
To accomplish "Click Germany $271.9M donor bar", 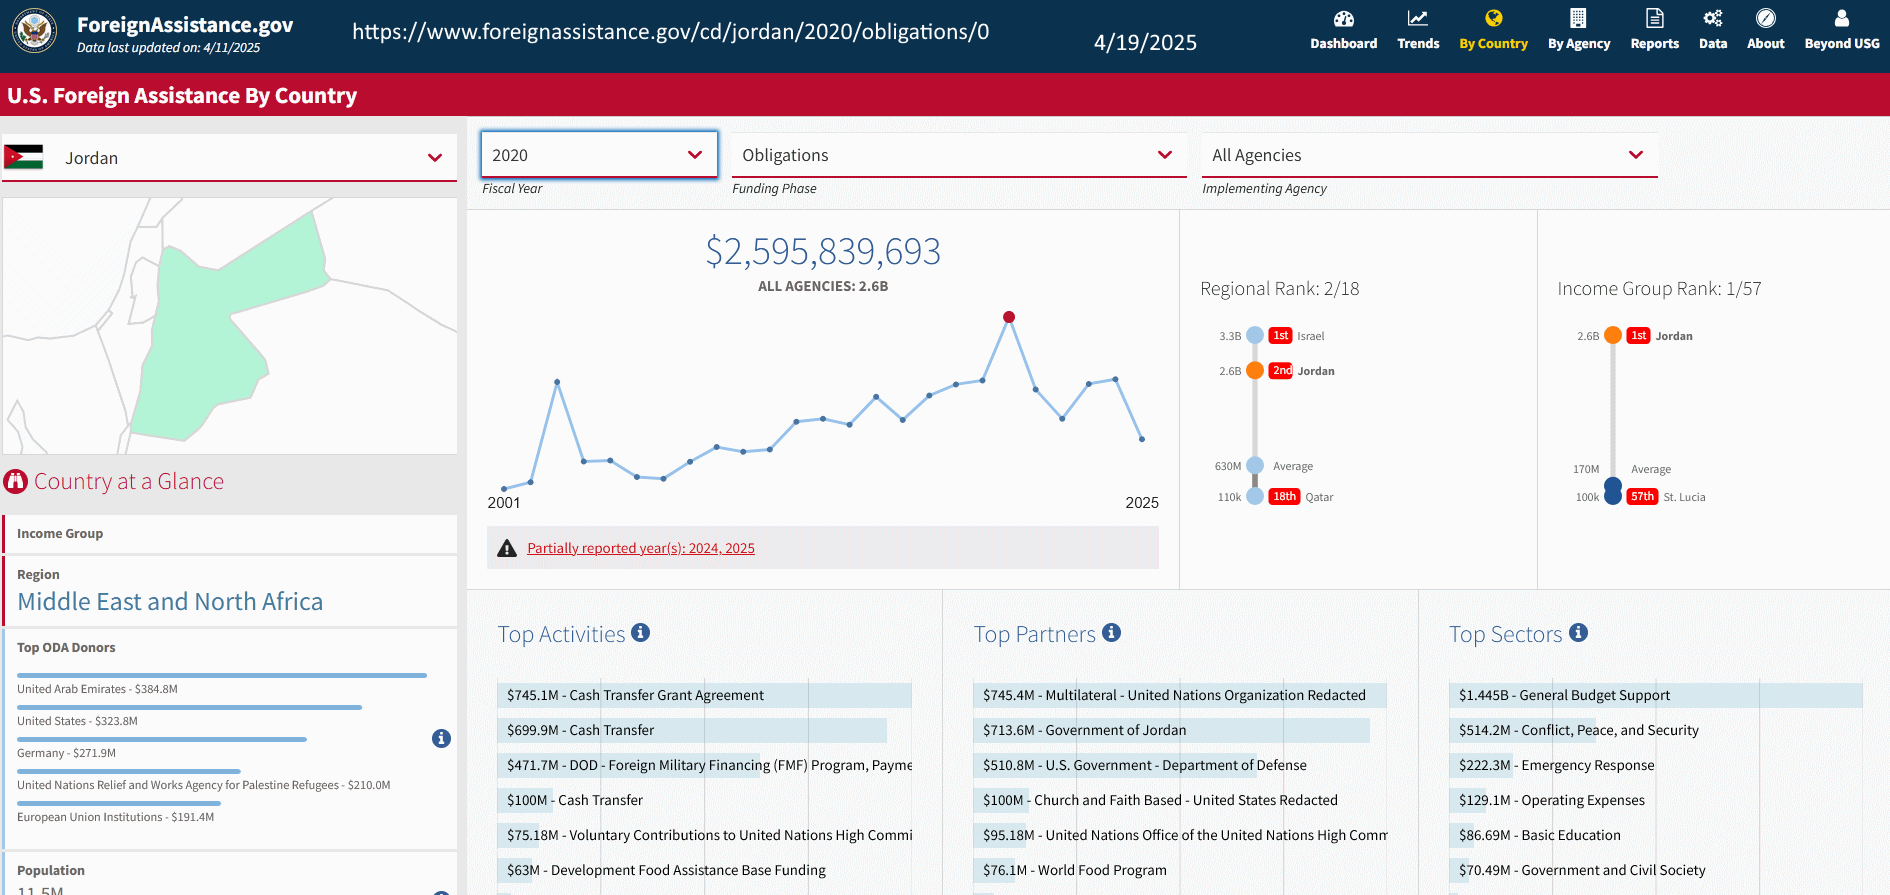I will click(162, 740).
